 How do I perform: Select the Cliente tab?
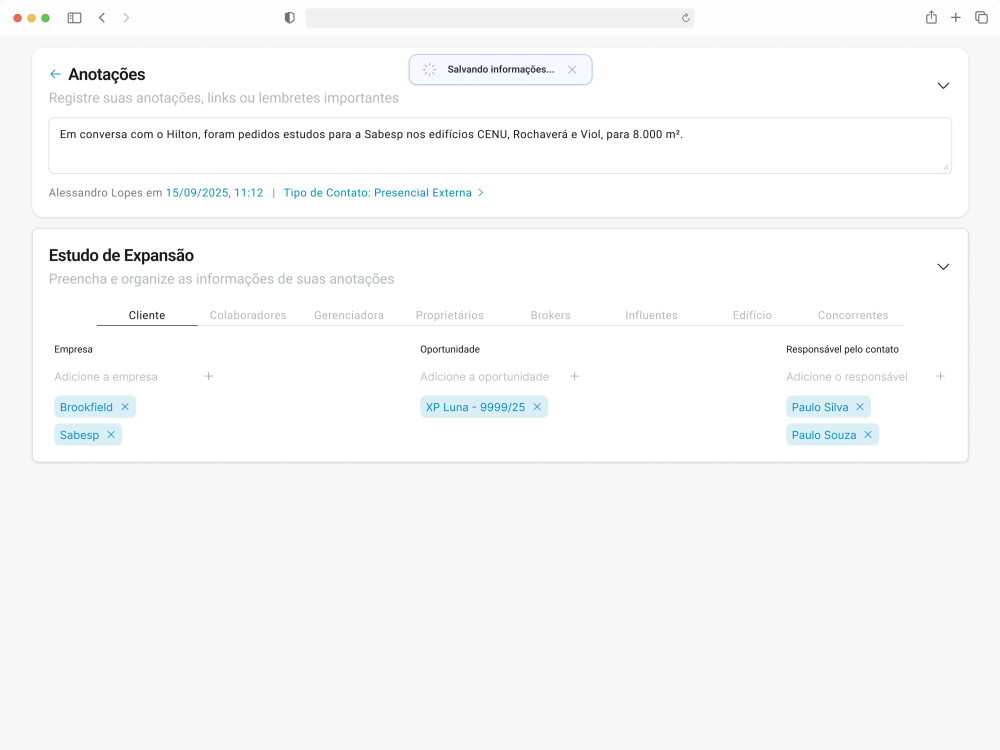point(147,315)
